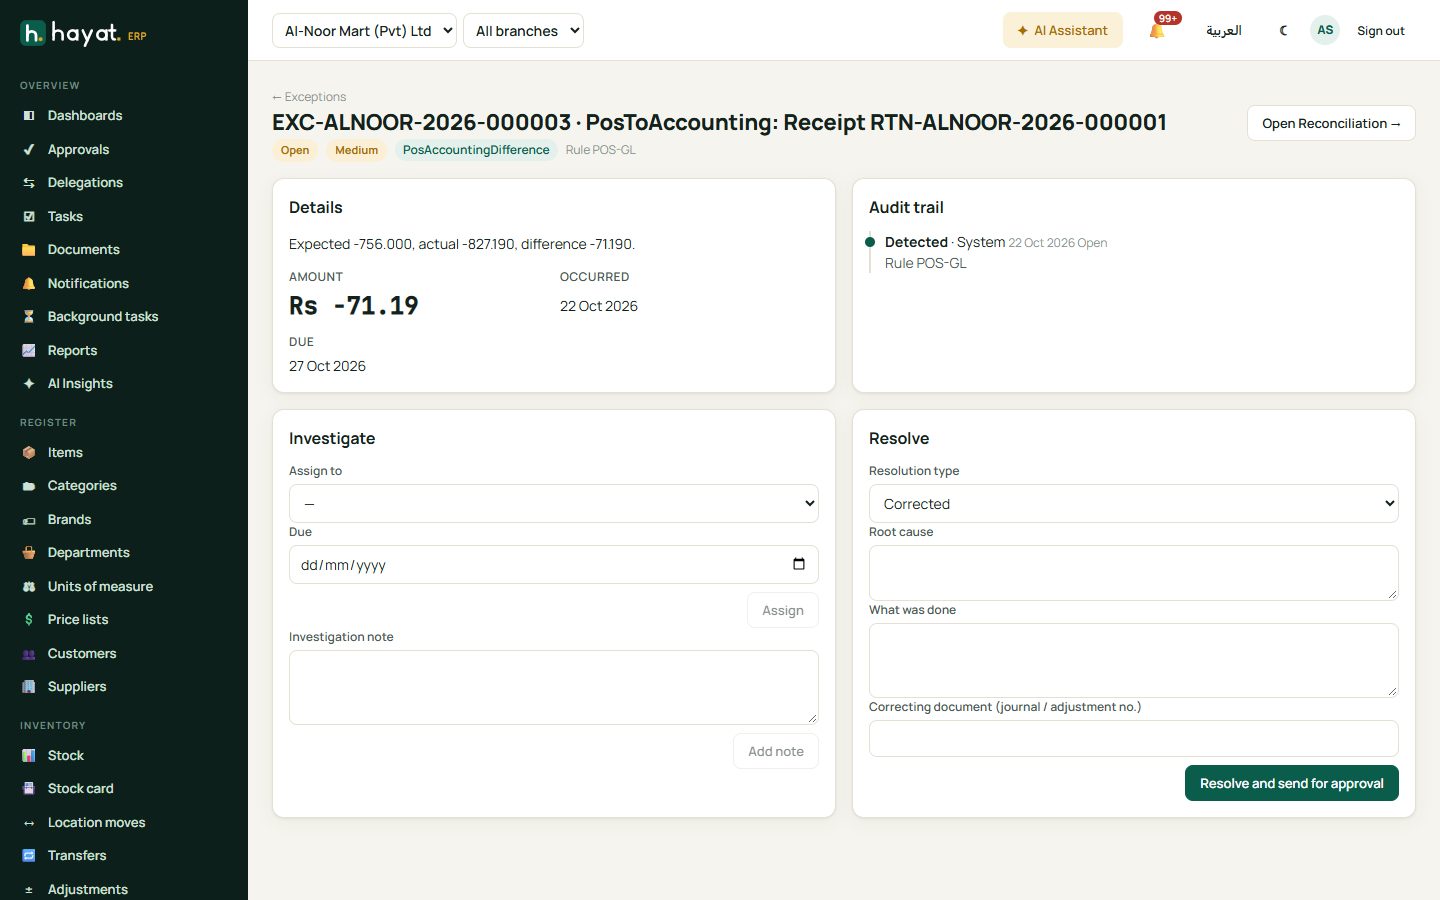Open Dashboards icon in sidebar
Image resolution: width=1440 pixels, height=900 pixels.
29,116
